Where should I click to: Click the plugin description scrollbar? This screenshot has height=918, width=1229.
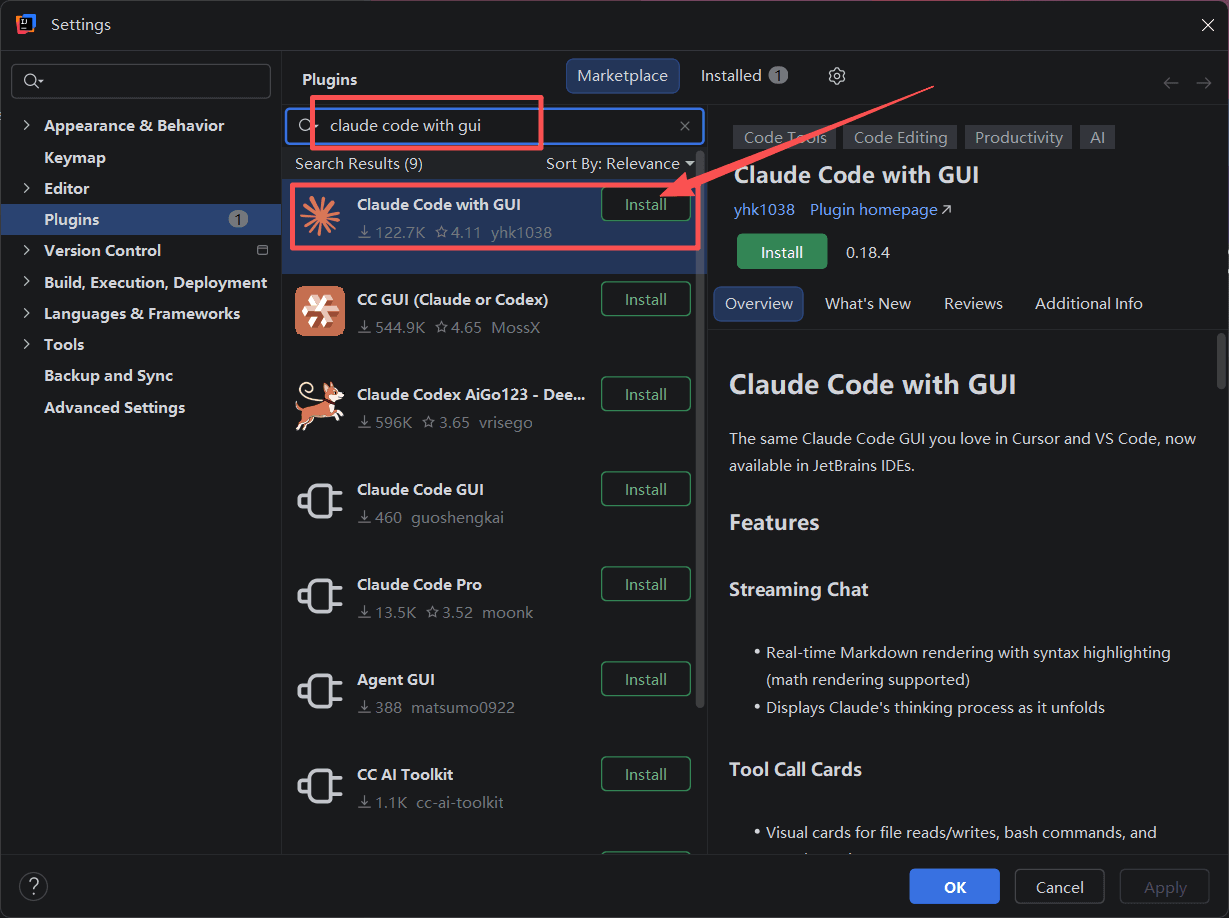tap(1221, 361)
